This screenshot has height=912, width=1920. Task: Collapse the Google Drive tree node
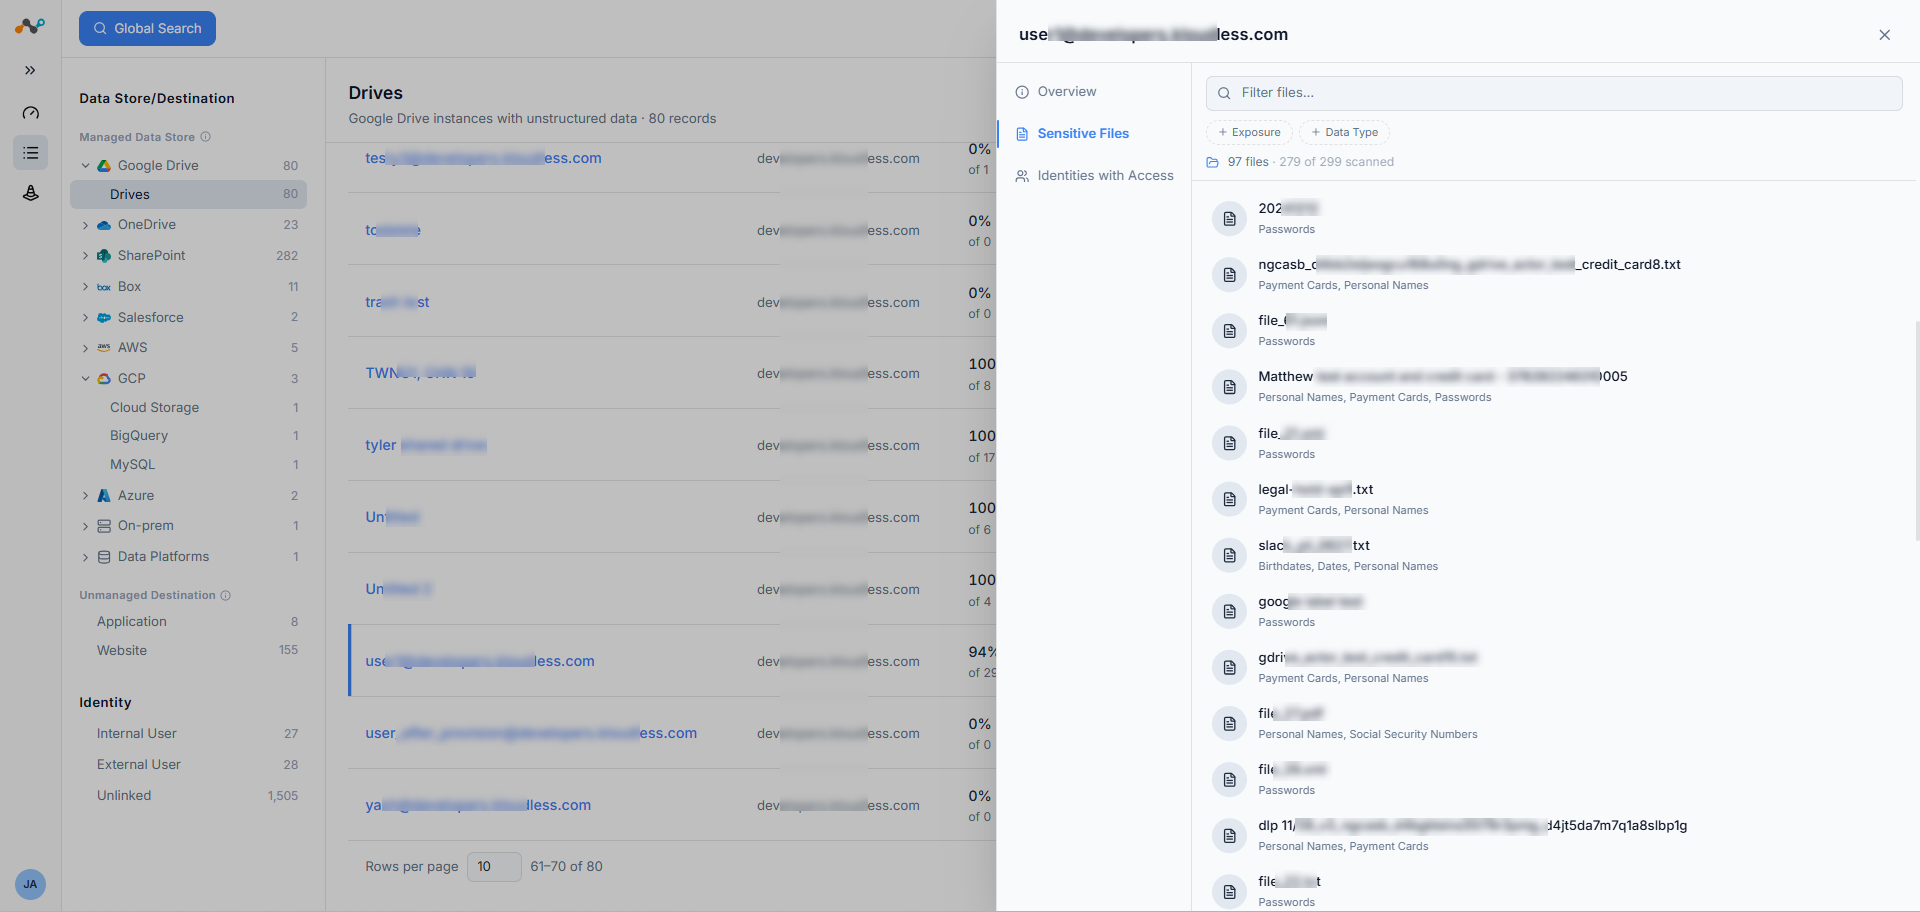pos(85,166)
